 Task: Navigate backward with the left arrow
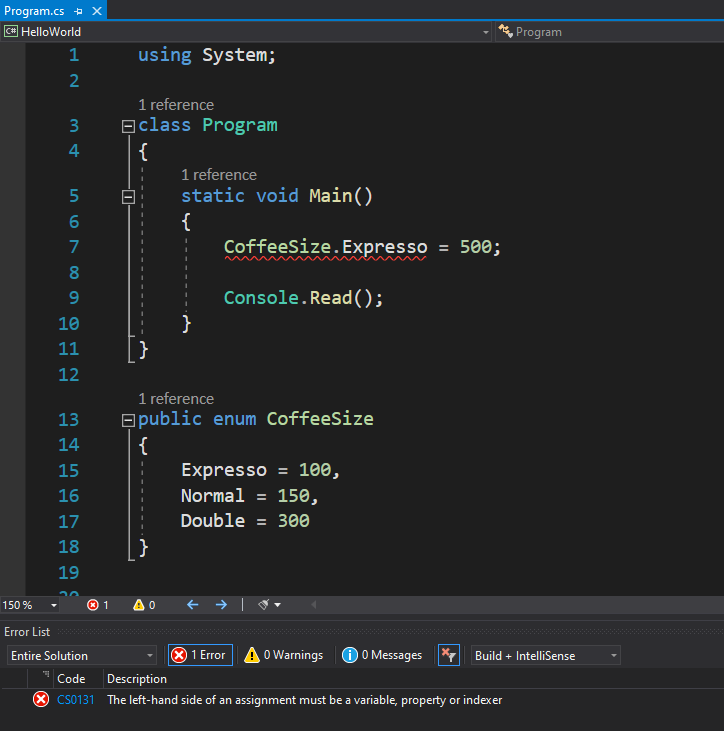(193, 605)
